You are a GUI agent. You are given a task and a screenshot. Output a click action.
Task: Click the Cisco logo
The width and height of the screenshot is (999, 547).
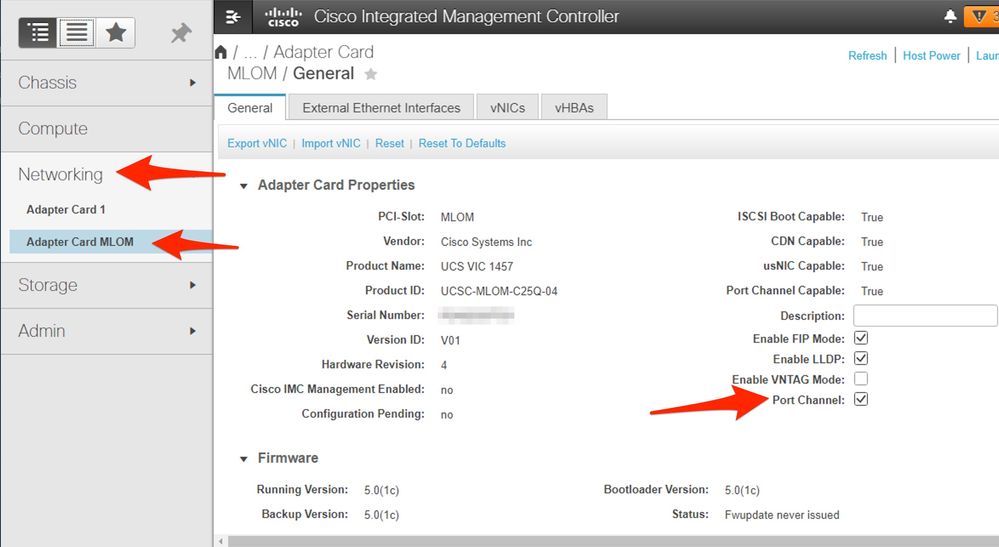click(284, 17)
